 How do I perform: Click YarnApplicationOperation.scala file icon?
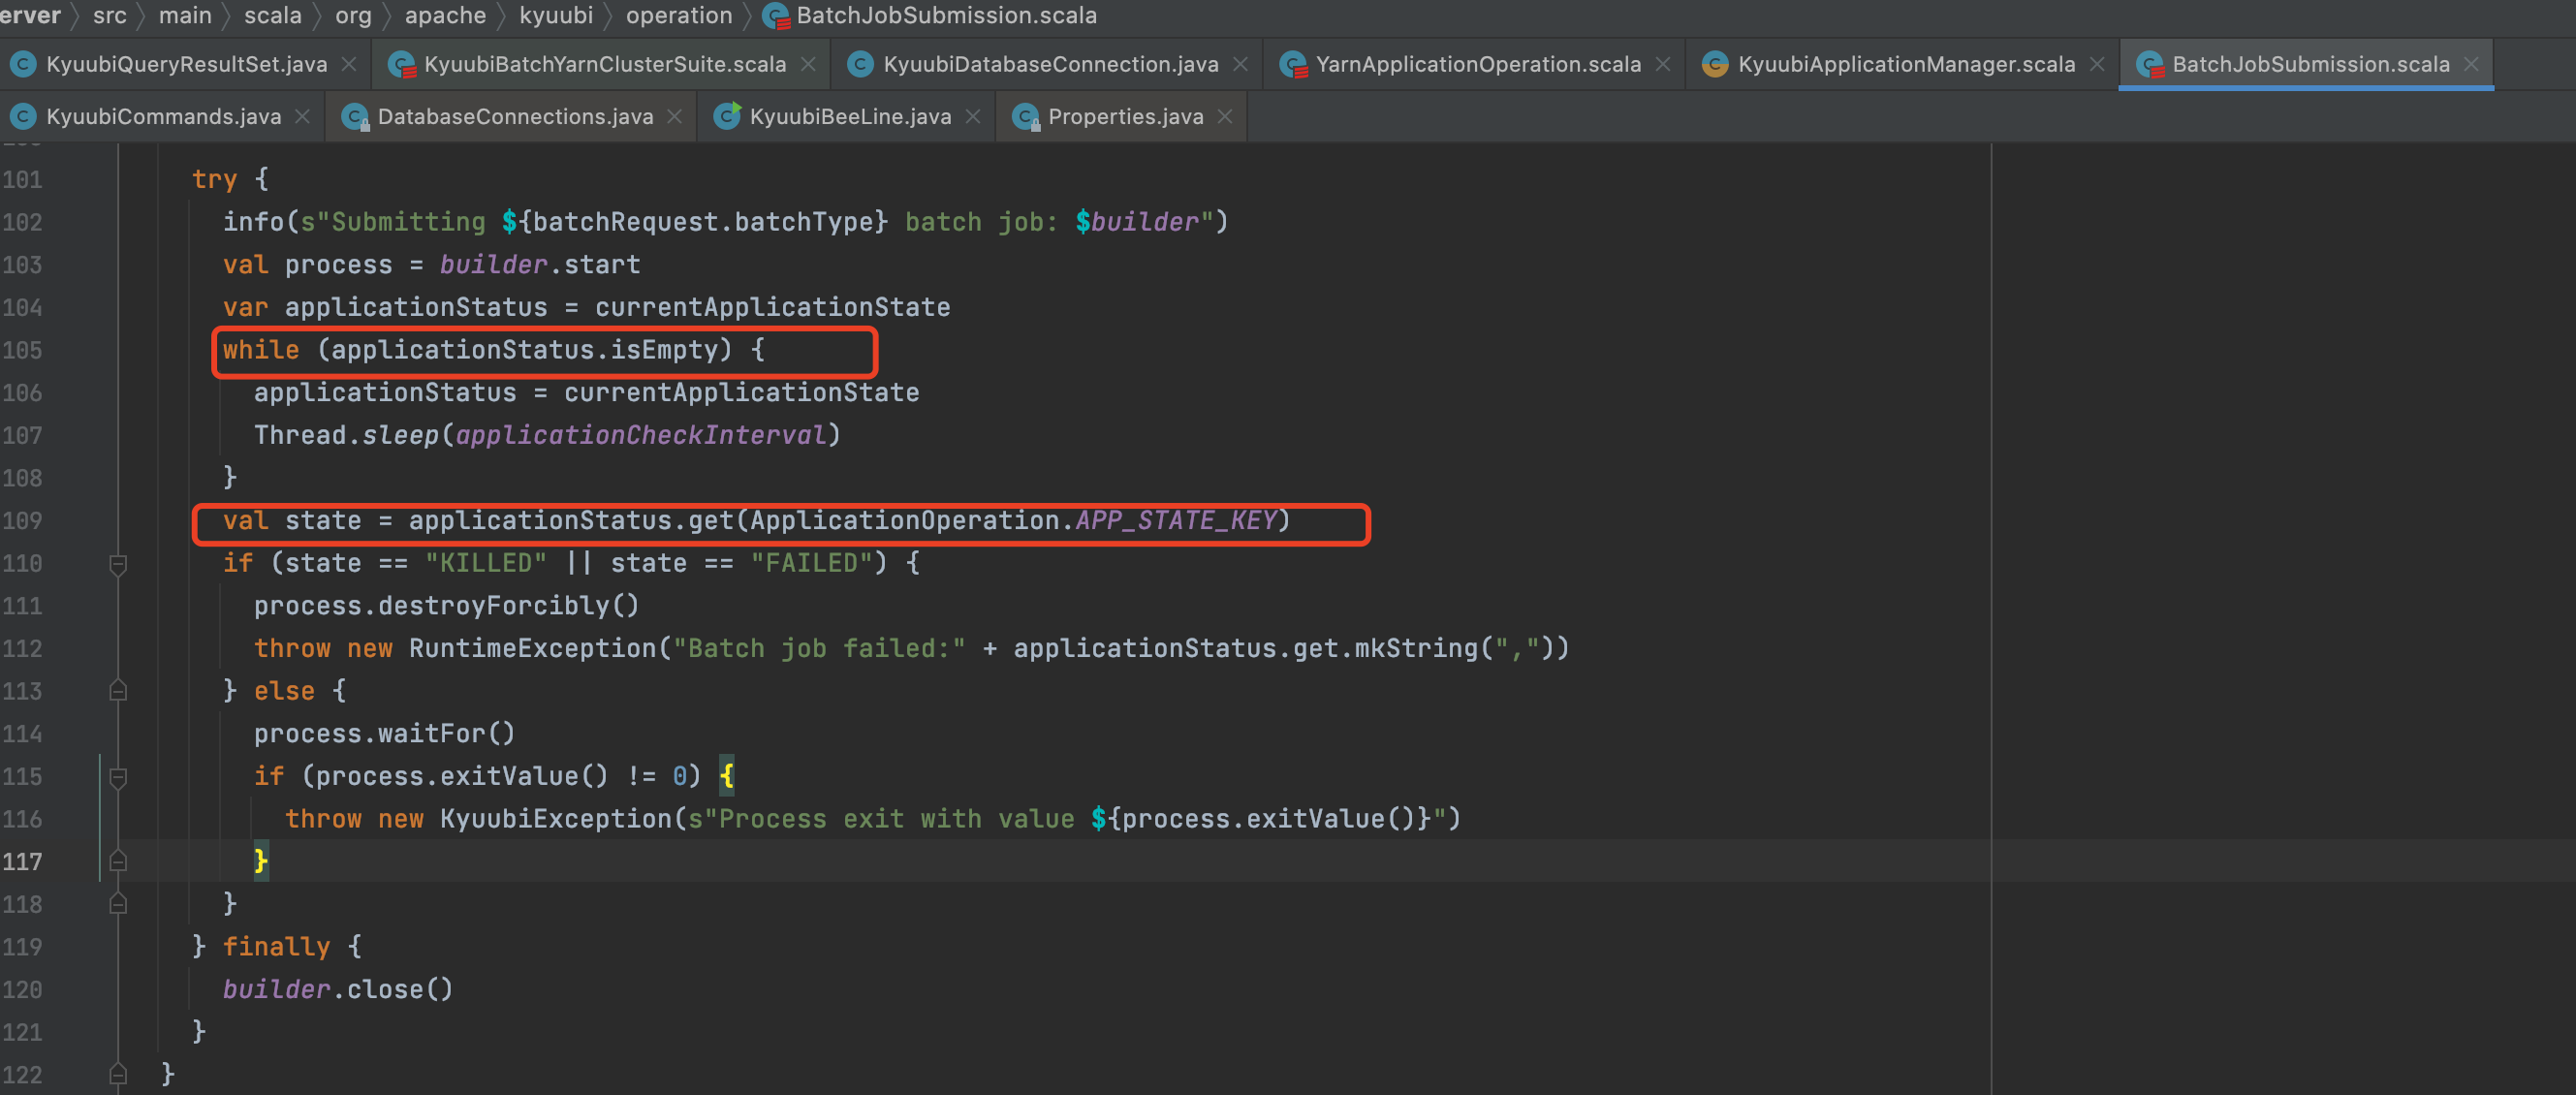pos(1293,65)
